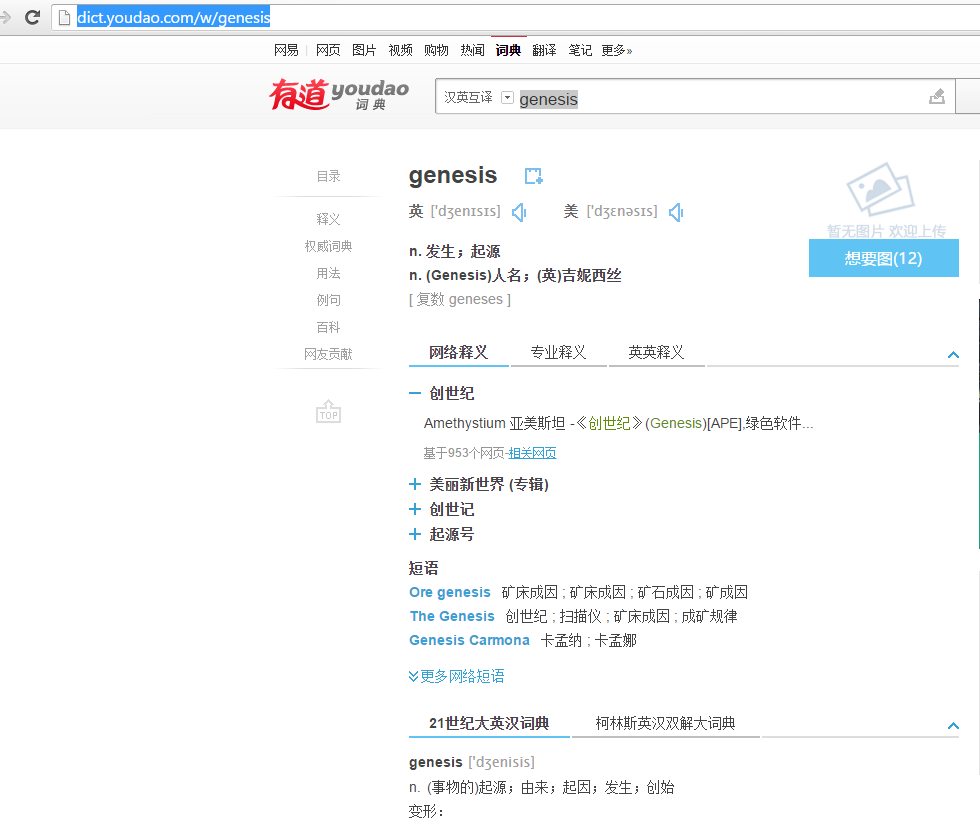Screen dimensions: 980x824
Task: Jump to 网友贡献 in sidebar contents
Action: [328, 354]
